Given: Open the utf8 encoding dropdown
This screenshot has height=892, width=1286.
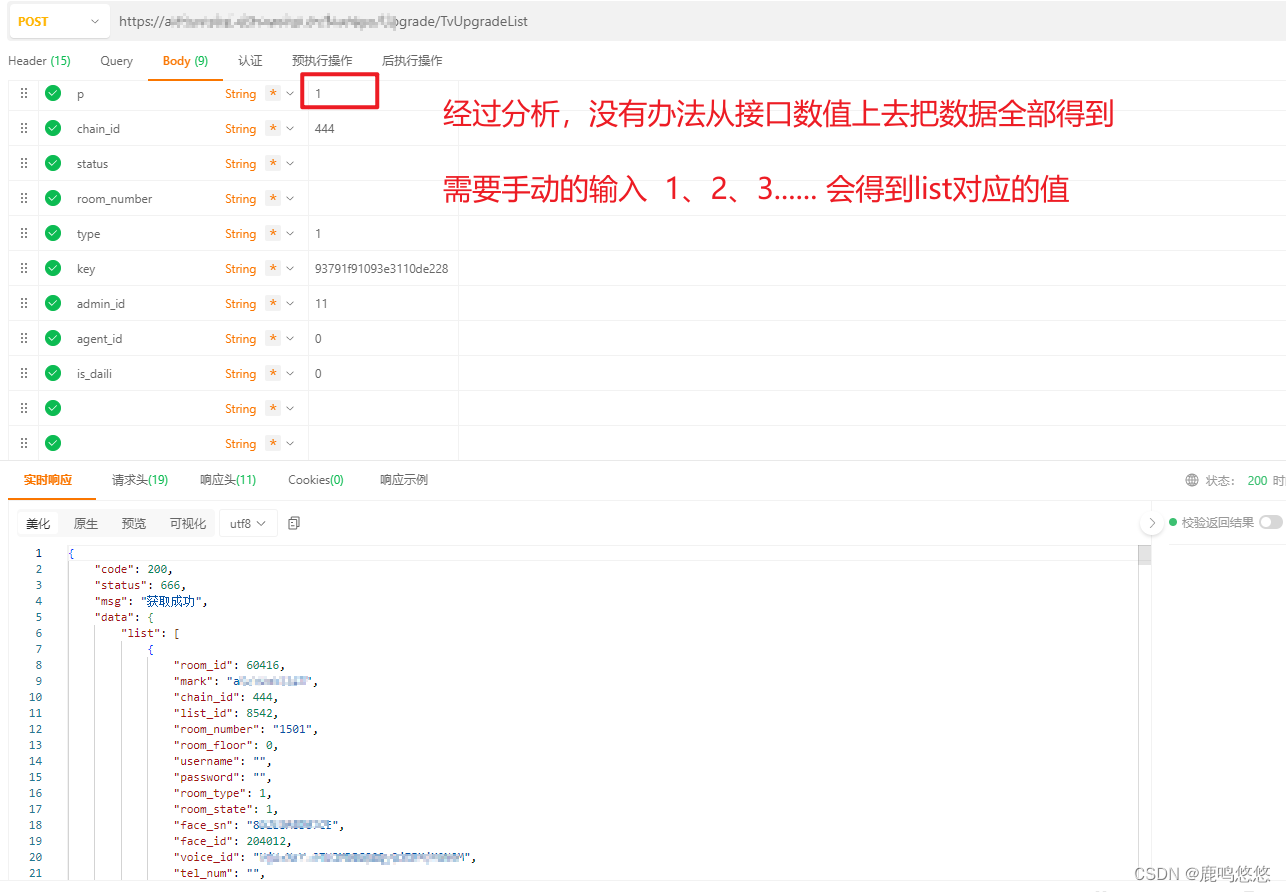Looking at the screenshot, I should pyautogui.click(x=248, y=523).
